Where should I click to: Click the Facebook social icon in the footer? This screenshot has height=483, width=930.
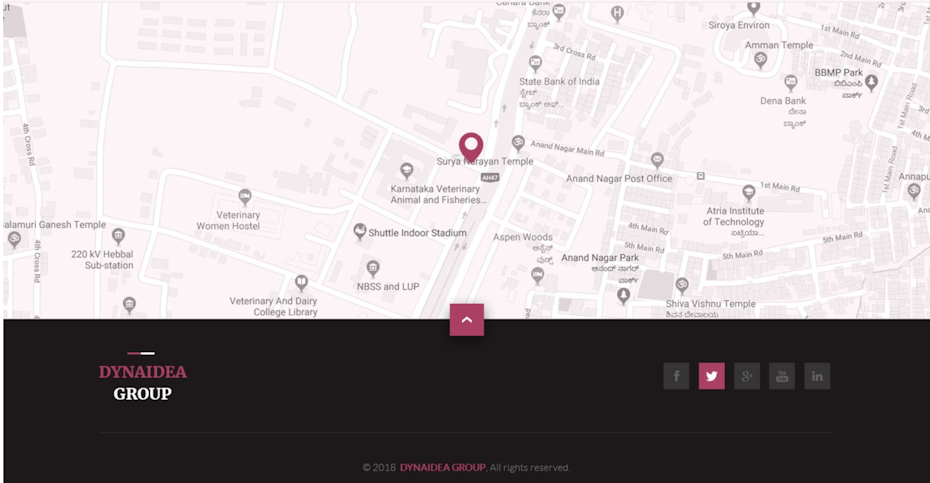[x=676, y=376]
